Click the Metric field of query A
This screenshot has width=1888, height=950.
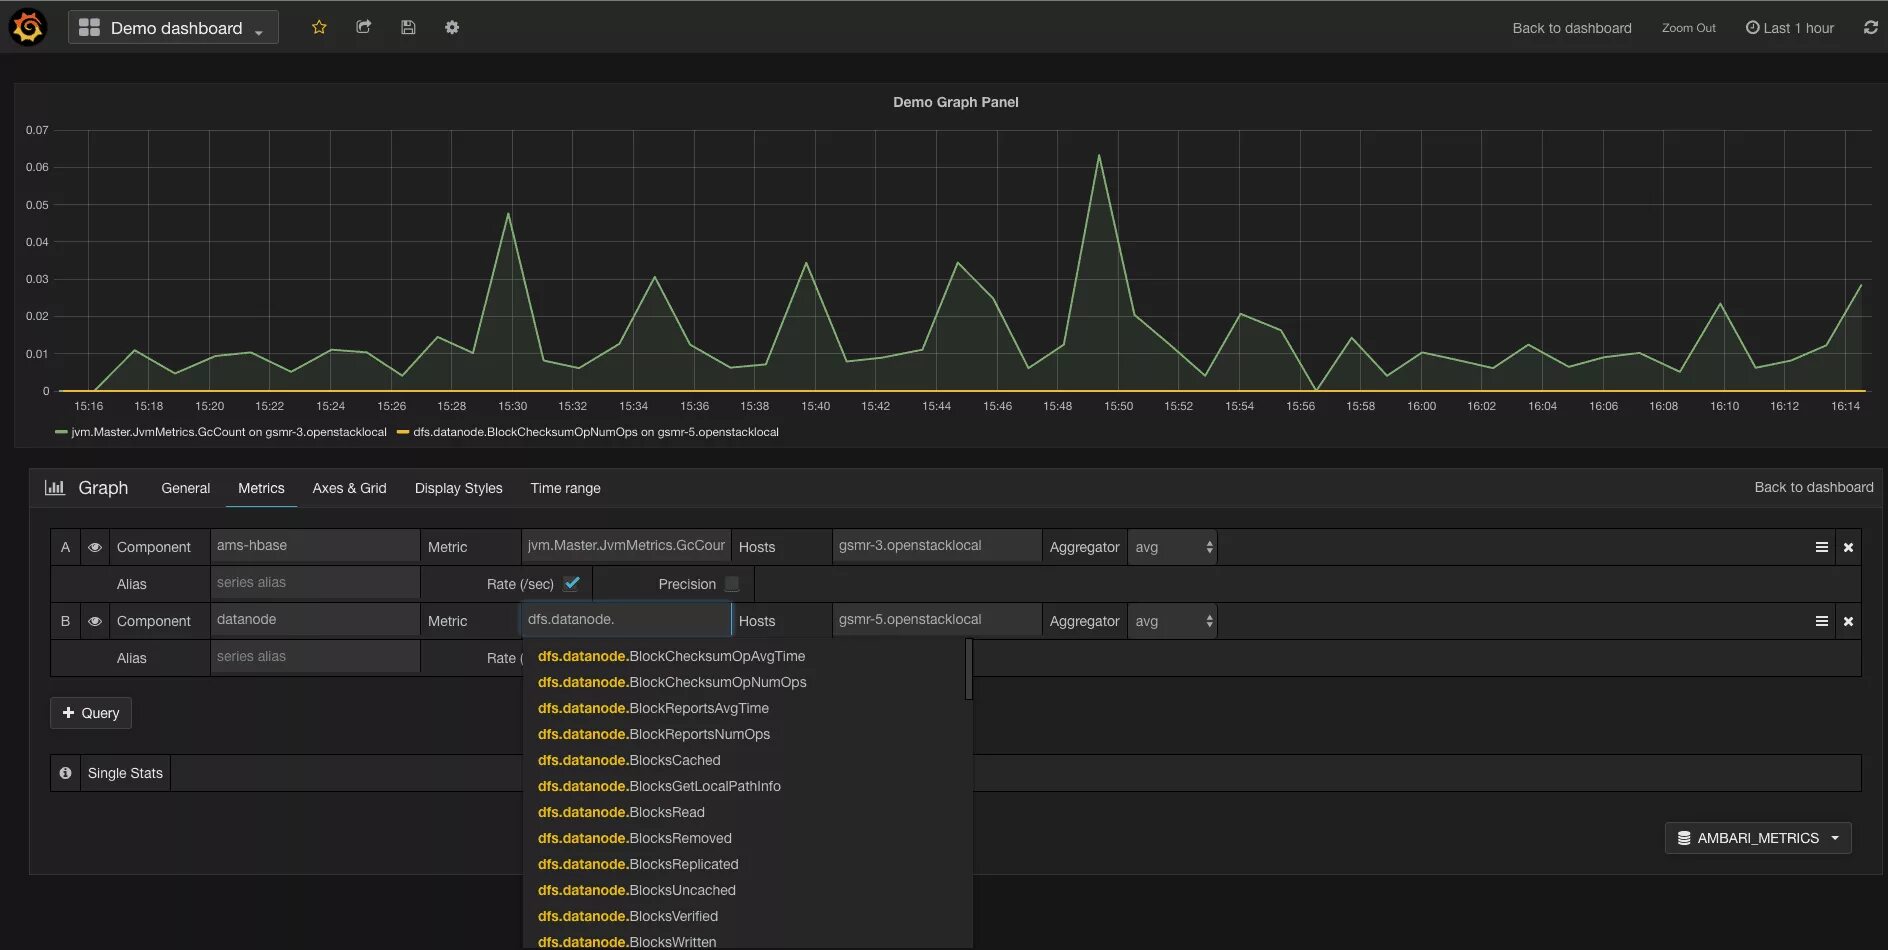tap(626, 546)
